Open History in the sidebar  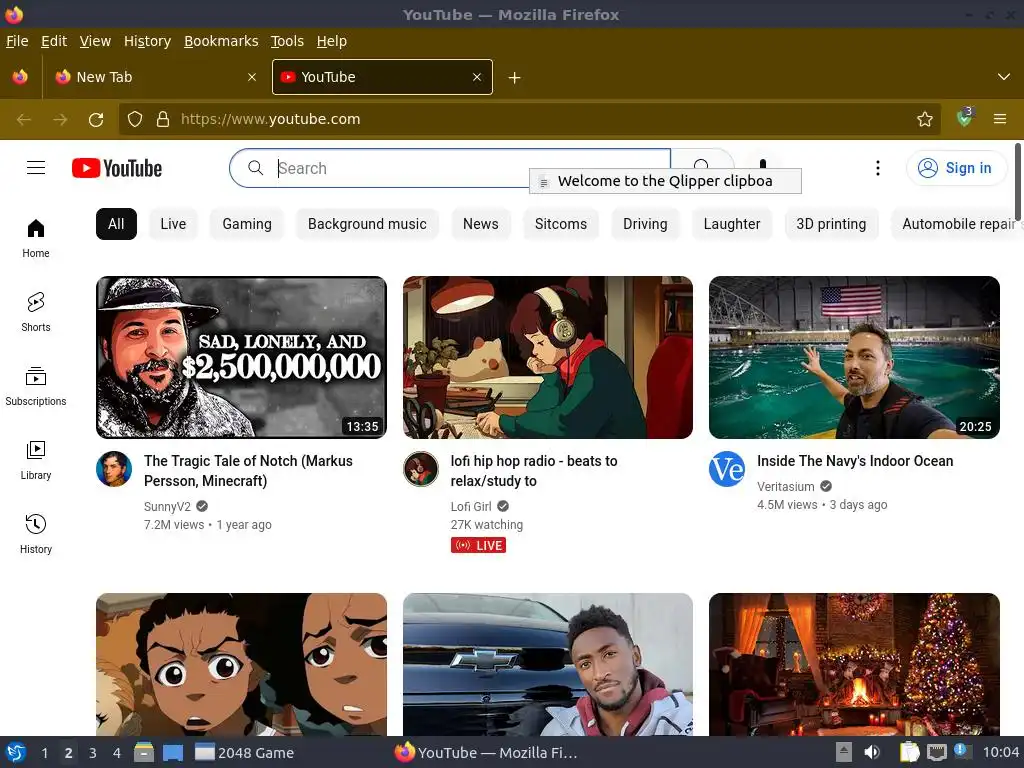click(36, 534)
